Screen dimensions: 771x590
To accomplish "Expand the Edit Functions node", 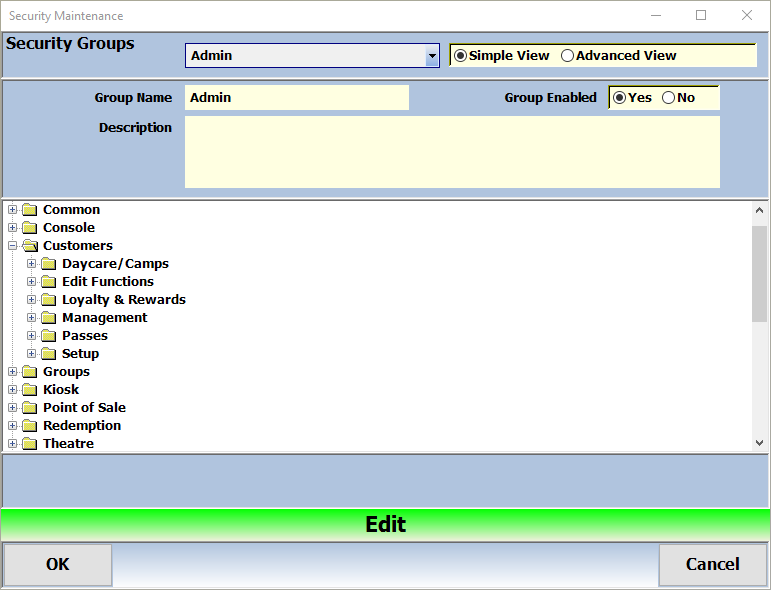I will tap(32, 282).
